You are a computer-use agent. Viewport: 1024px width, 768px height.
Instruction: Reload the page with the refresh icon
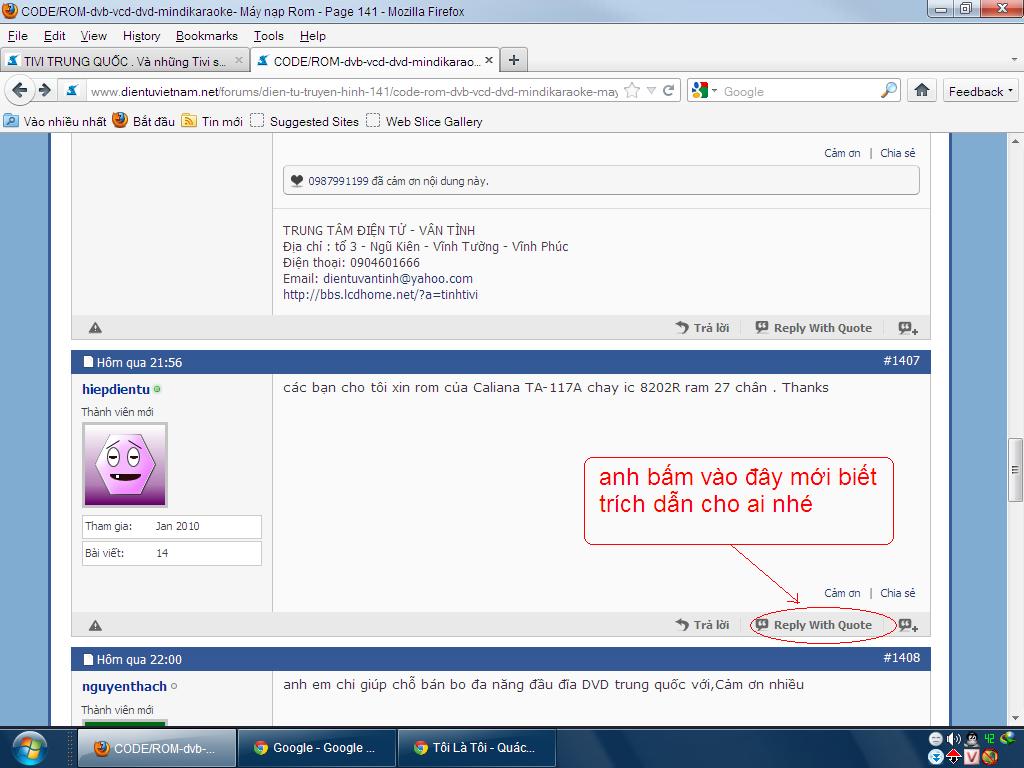[x=668, y=91]
